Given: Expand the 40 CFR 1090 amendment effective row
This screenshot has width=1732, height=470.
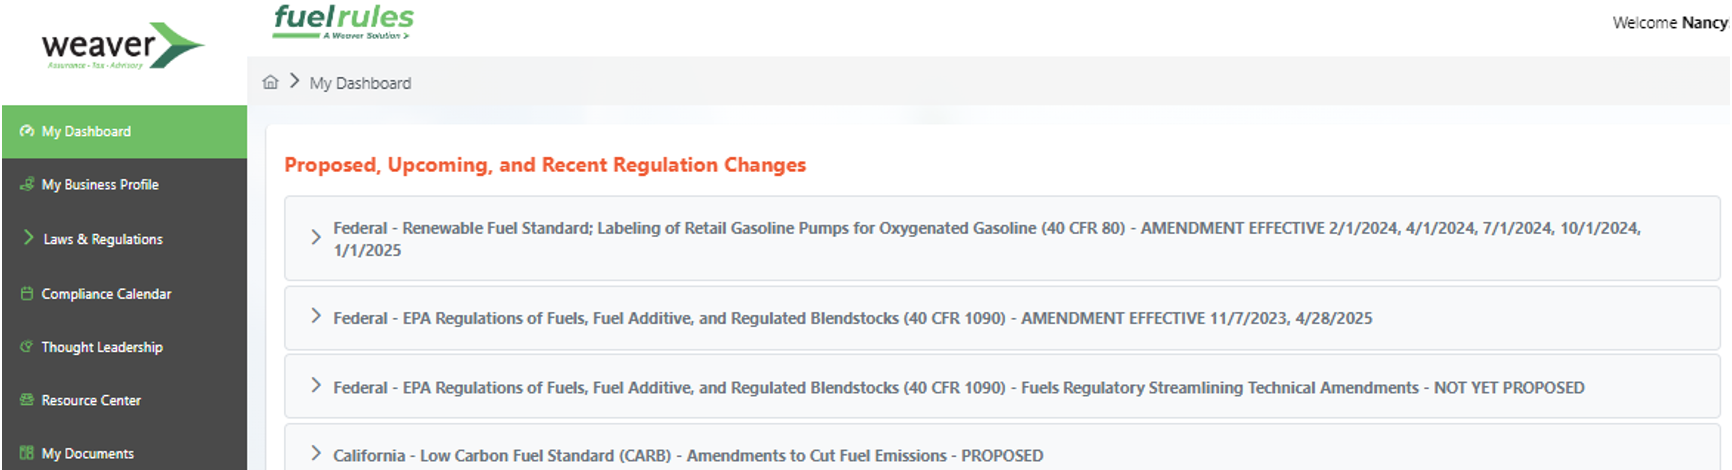Looking at the screenshot, I should 315,316.
